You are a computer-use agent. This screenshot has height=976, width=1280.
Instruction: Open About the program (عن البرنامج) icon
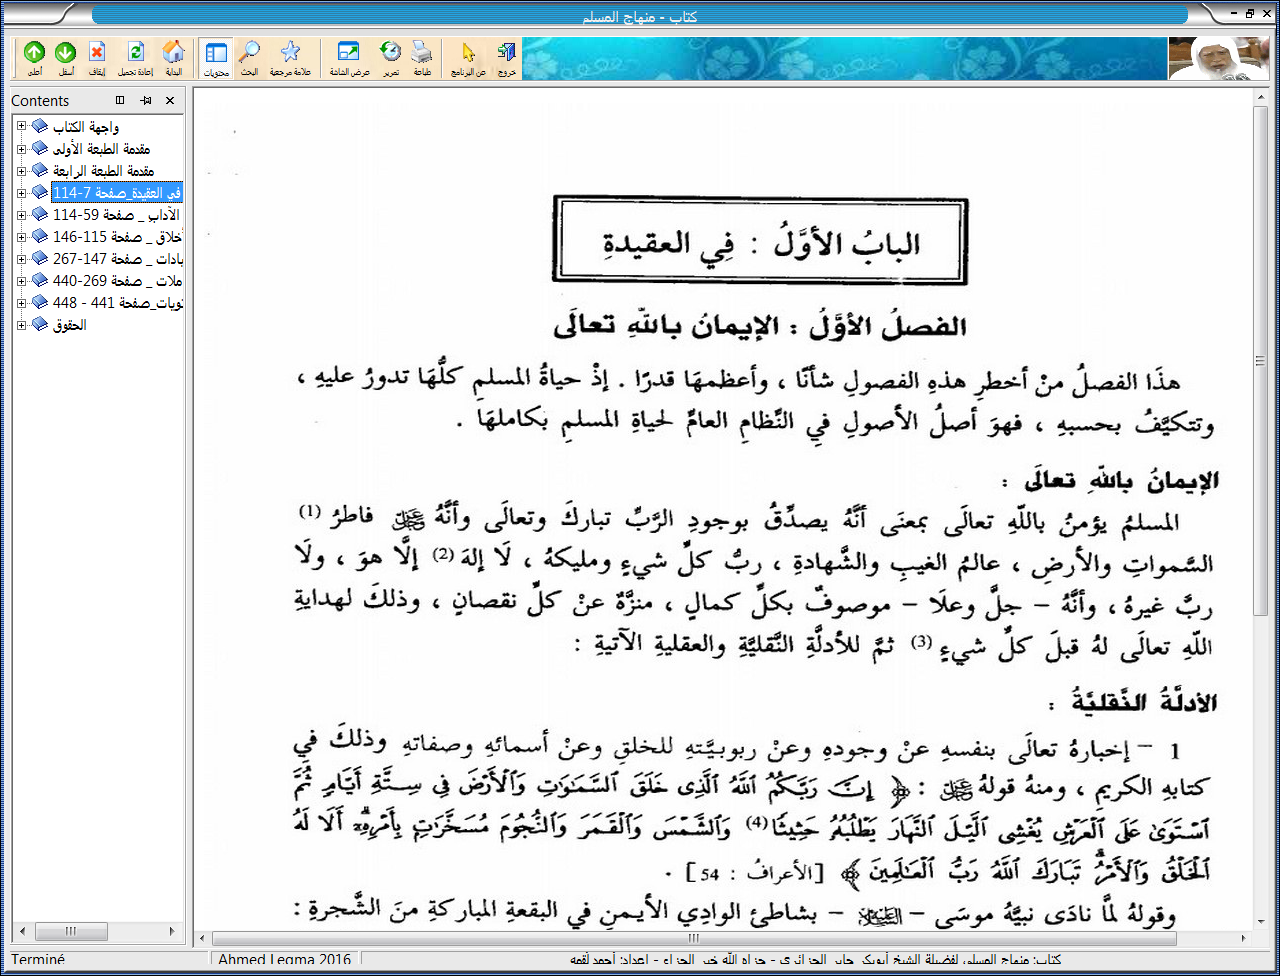[468, 57]
